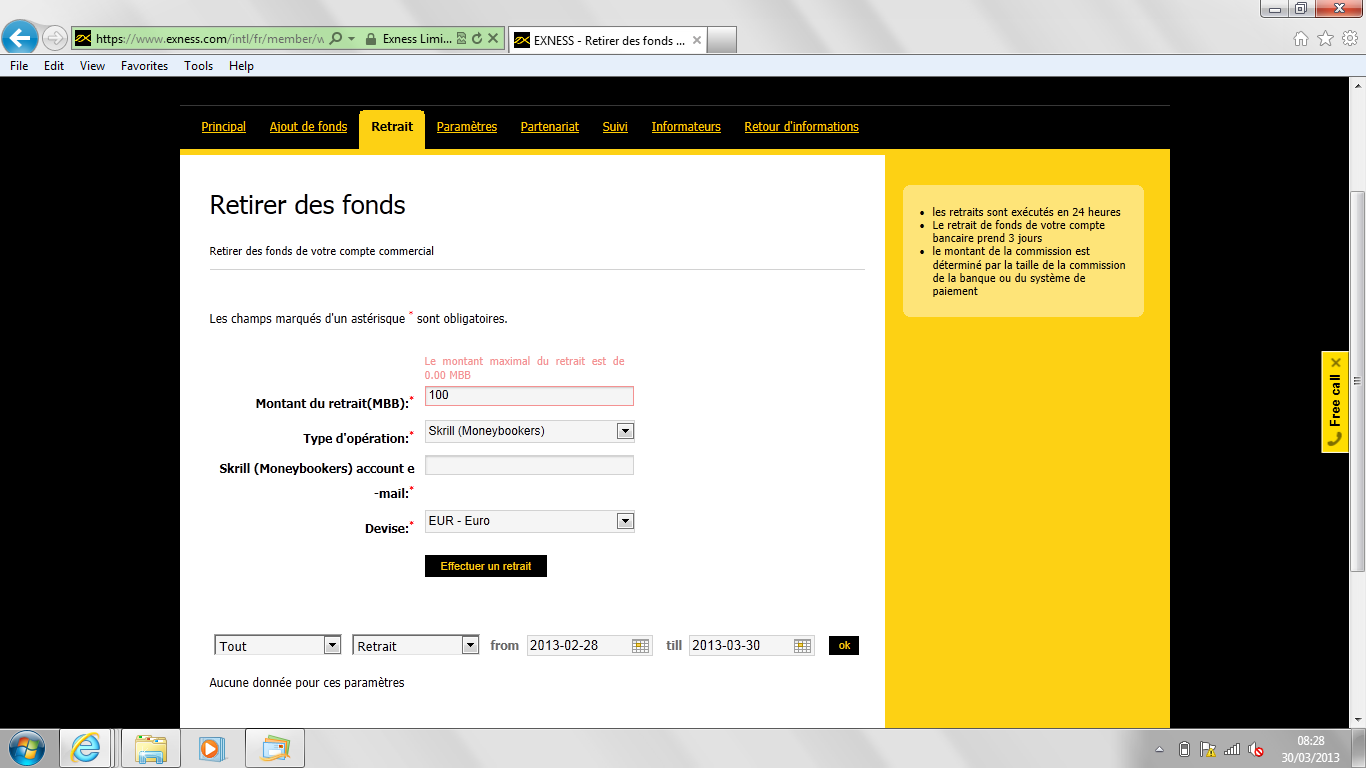1366x768 pixels.
Task: Open the calendar picker for the till date
Action: click(x=802, y=646)
